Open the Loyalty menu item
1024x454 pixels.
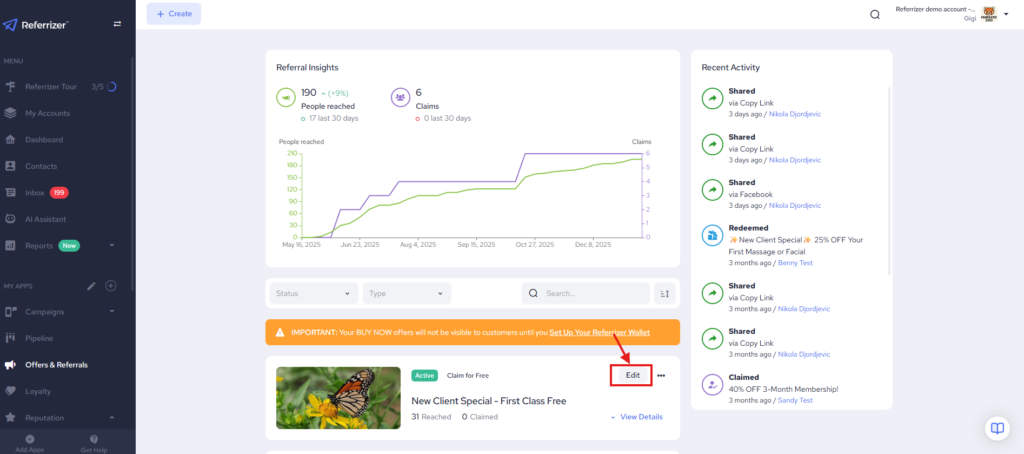tap(40, 391)
